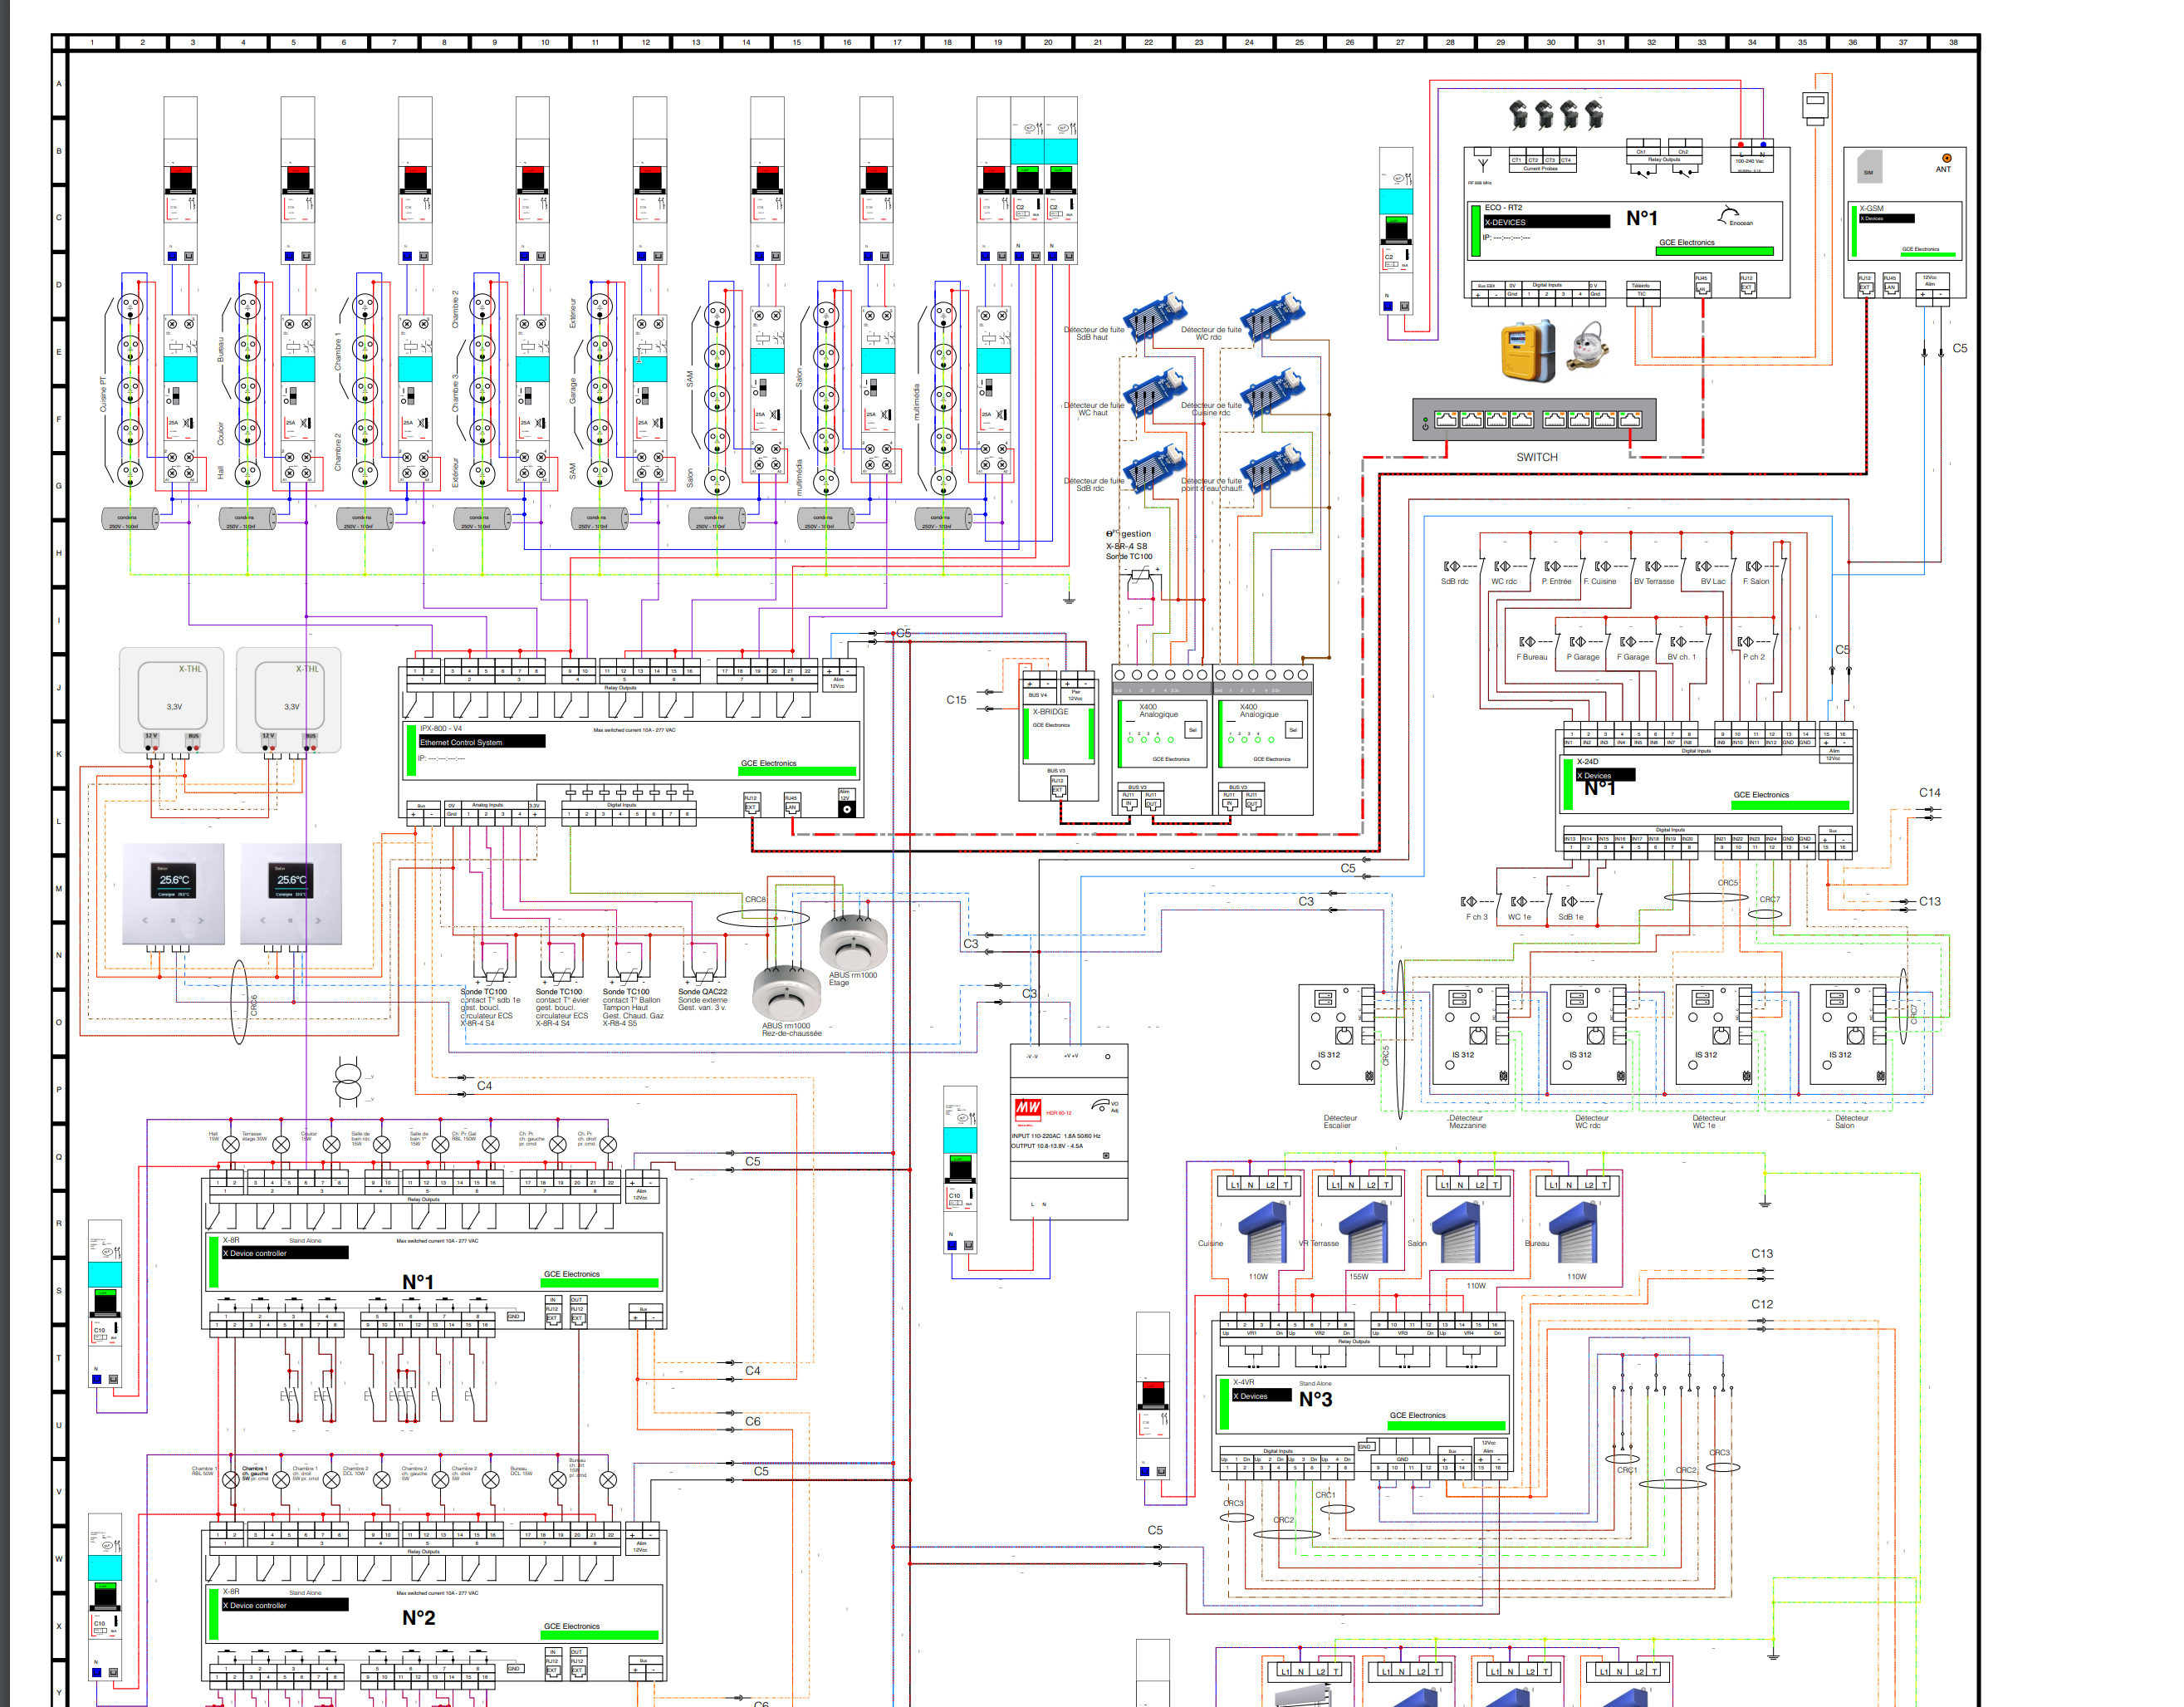This screenshot has width=2184, height=1707.
Task: Click the earth ground symbol near X400 modules
Action: 1068,599
